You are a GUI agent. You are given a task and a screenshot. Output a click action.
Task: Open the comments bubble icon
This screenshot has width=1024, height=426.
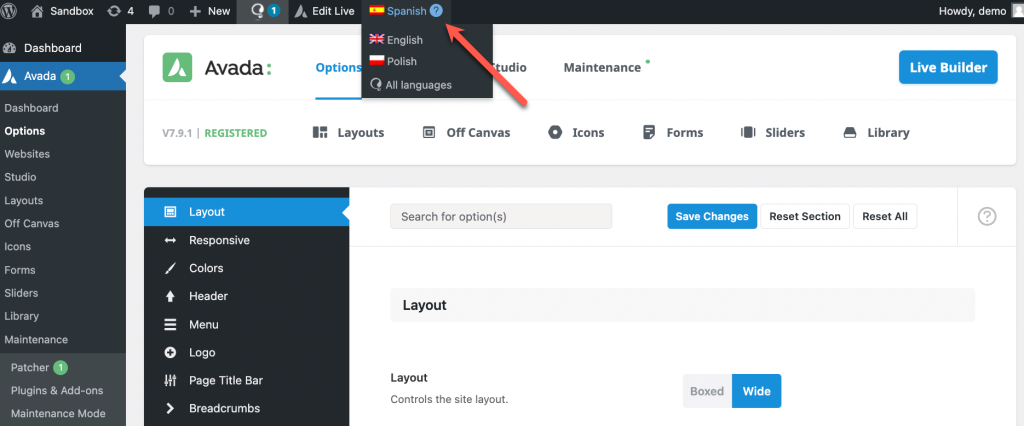point(155,11)
